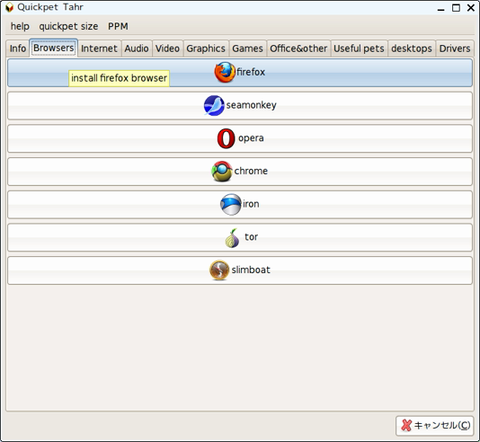Minimize the Quickpet Tahr window
The width and height of the screenshot is (480, 442).
(441, 8)
